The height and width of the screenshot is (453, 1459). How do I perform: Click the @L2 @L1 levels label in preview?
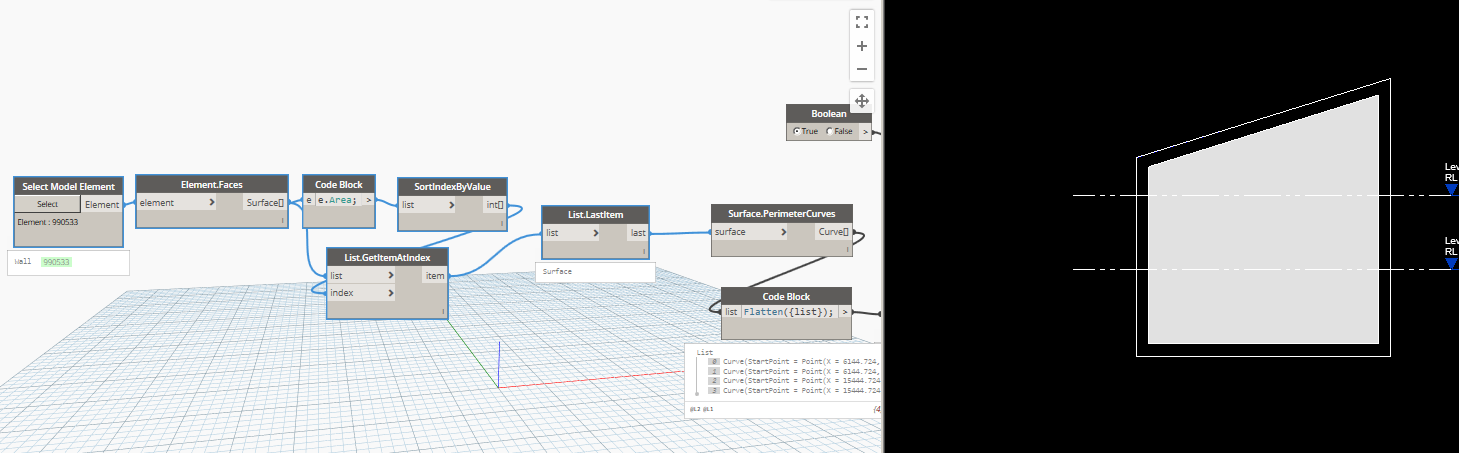click(700, 409)
